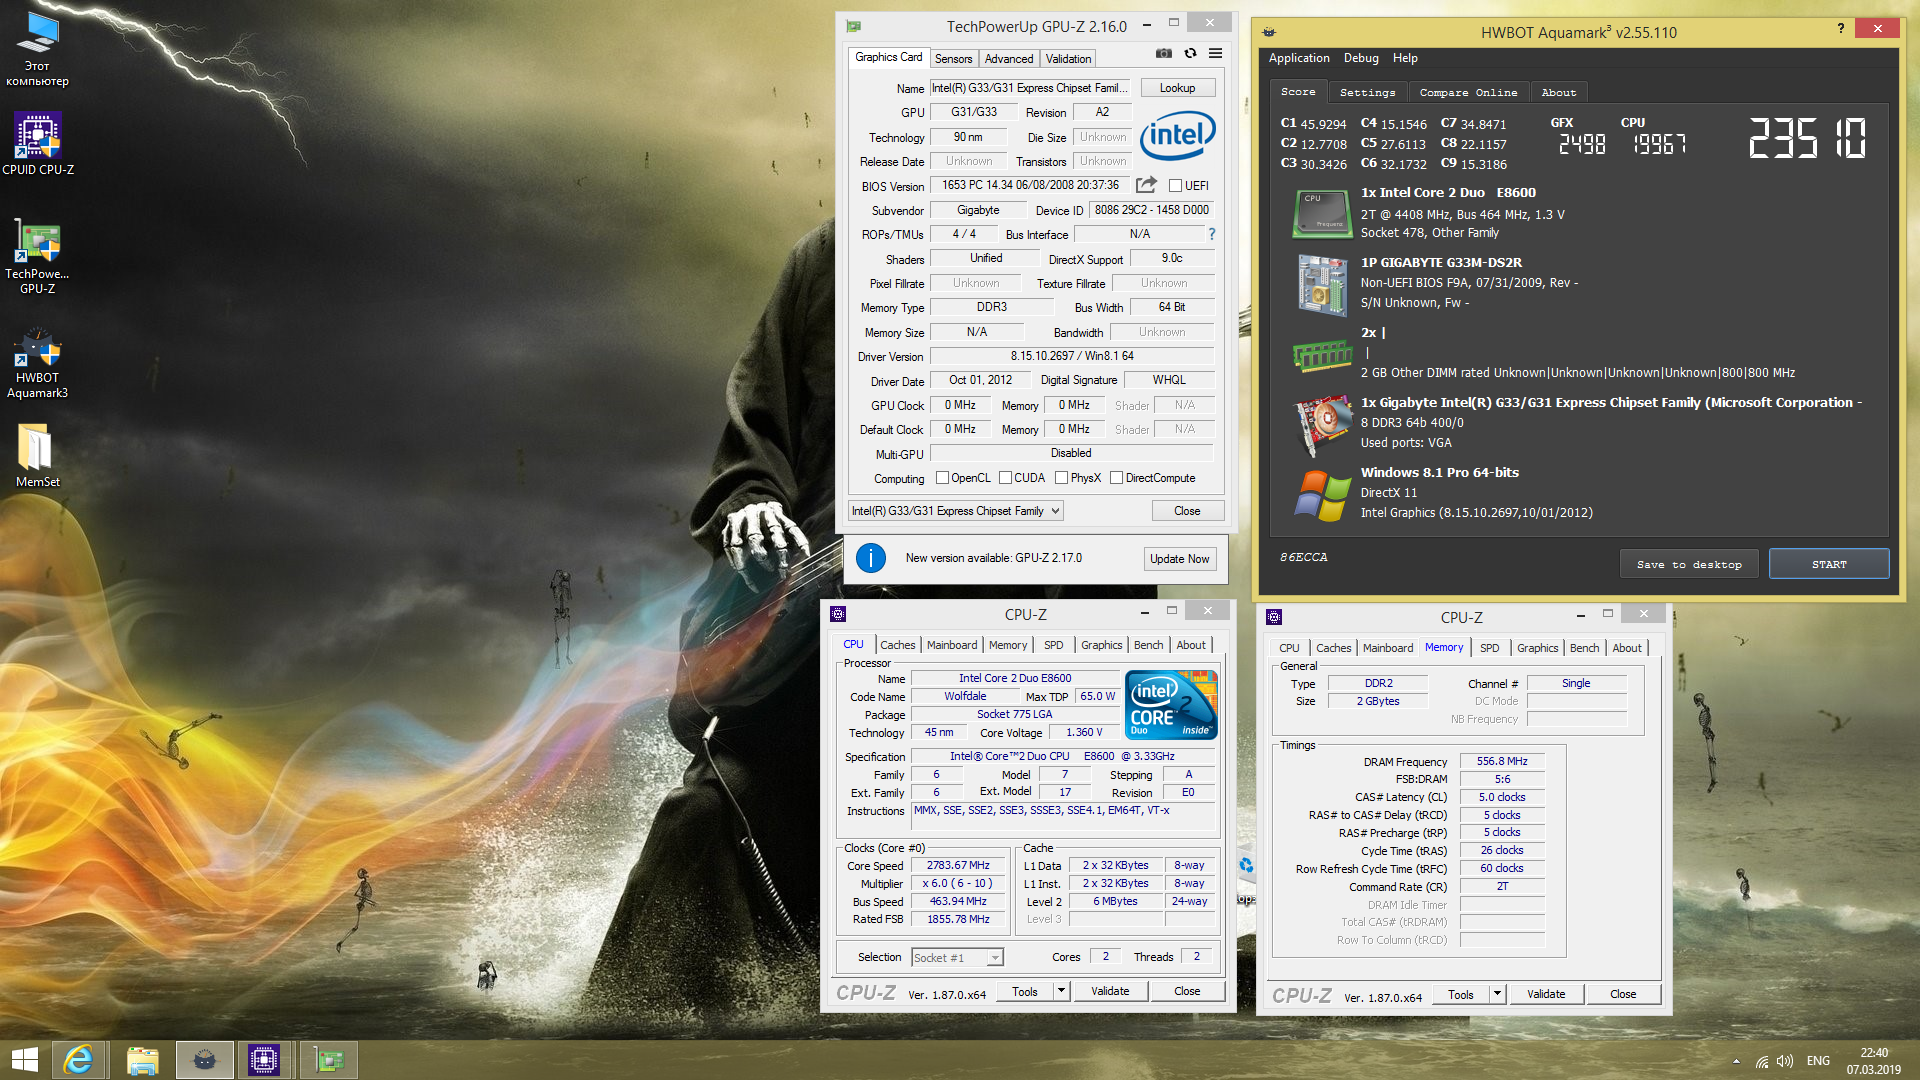The height and width of the screenshot is (1080, 1920).
Task: Toggle the OpenCL checkbox
Action: click(941, 478)
